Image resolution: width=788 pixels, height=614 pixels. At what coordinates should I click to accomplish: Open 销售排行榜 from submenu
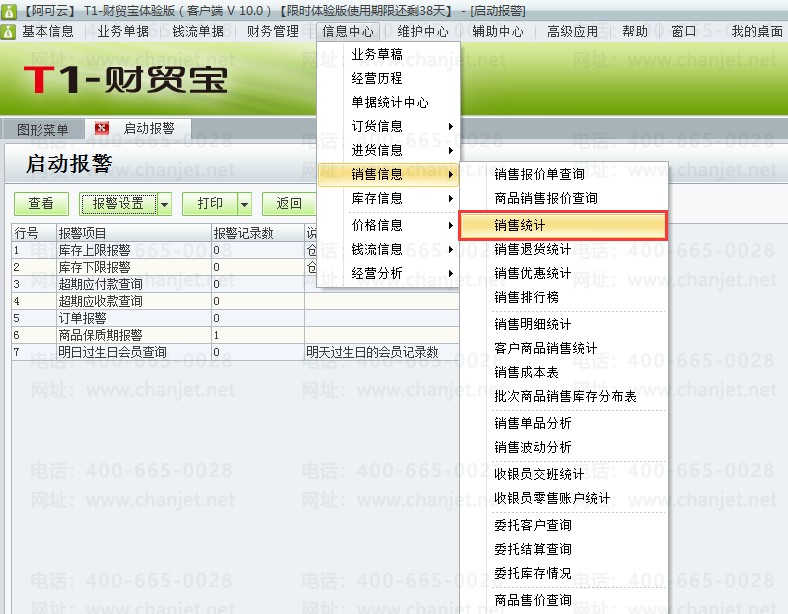(563, 297)
